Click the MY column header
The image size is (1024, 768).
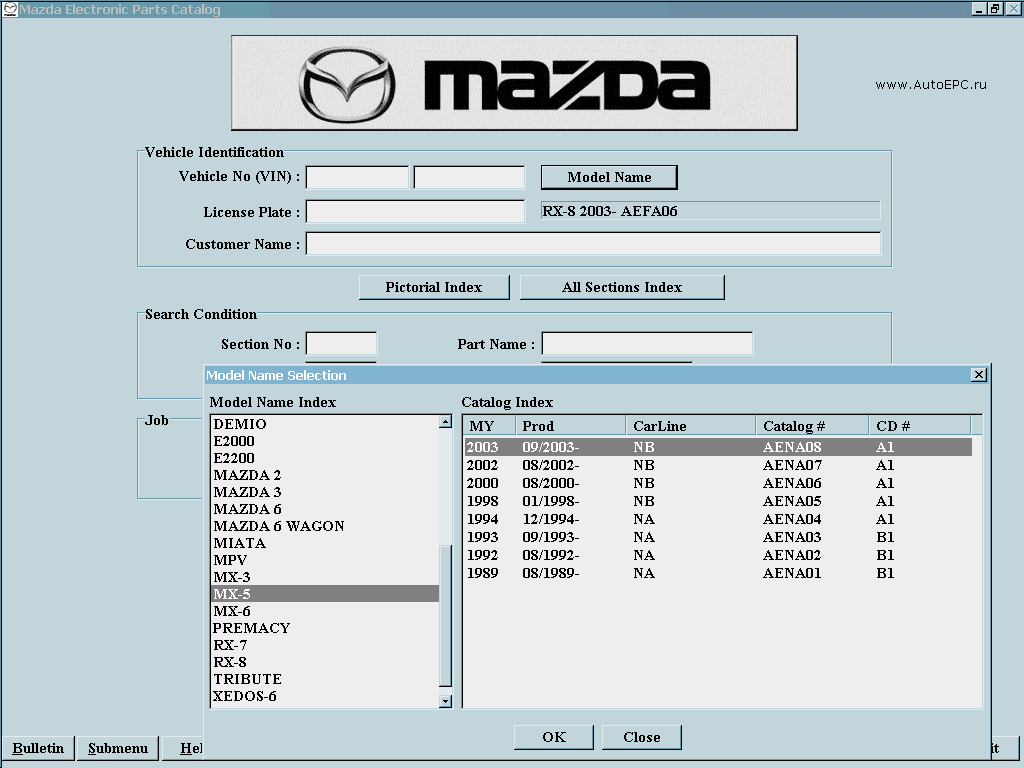click(x=490, y=426)
